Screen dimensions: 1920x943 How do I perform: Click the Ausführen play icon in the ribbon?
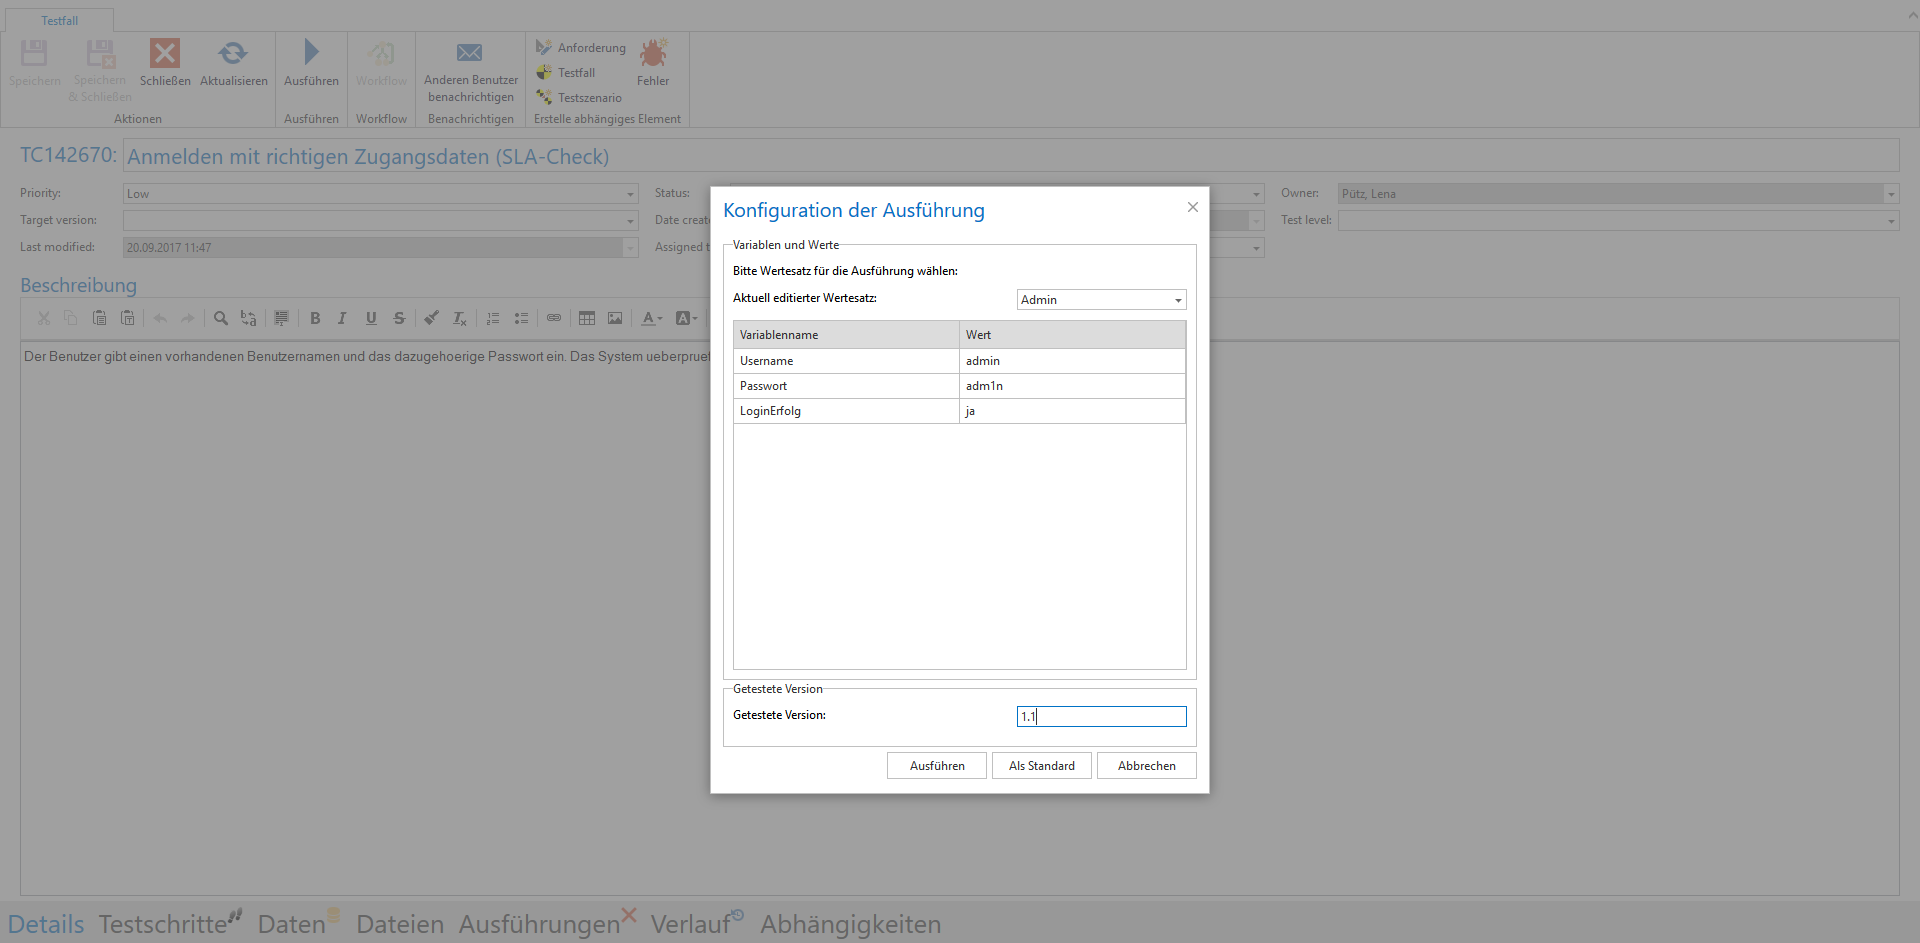point(311,52)
